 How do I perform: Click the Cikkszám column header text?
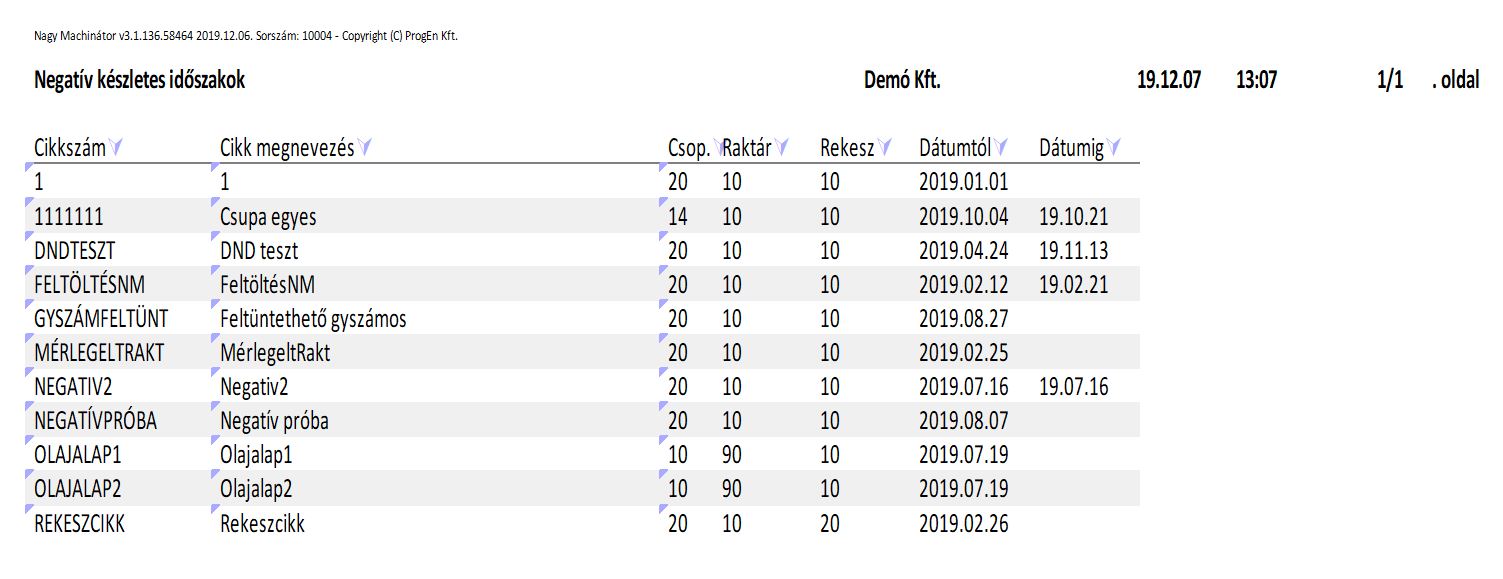click(x=69, y=149)
